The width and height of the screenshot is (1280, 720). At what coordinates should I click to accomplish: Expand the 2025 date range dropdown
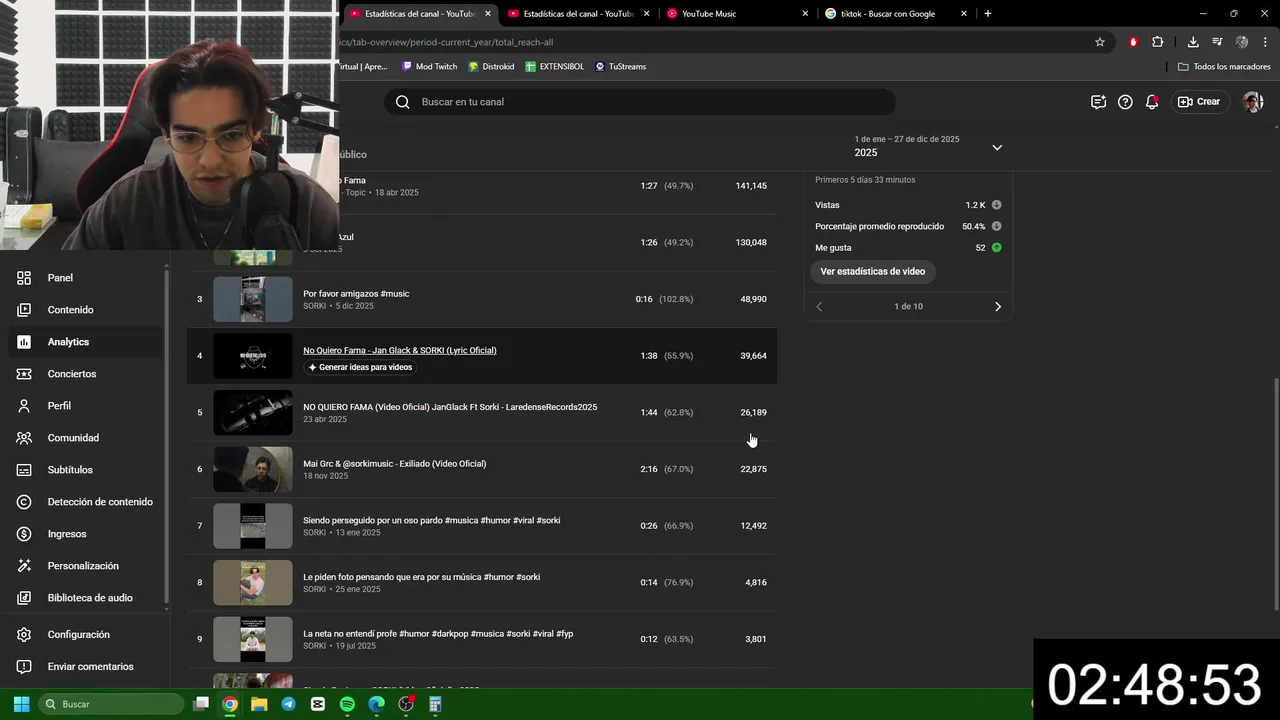tap(997, 147)
